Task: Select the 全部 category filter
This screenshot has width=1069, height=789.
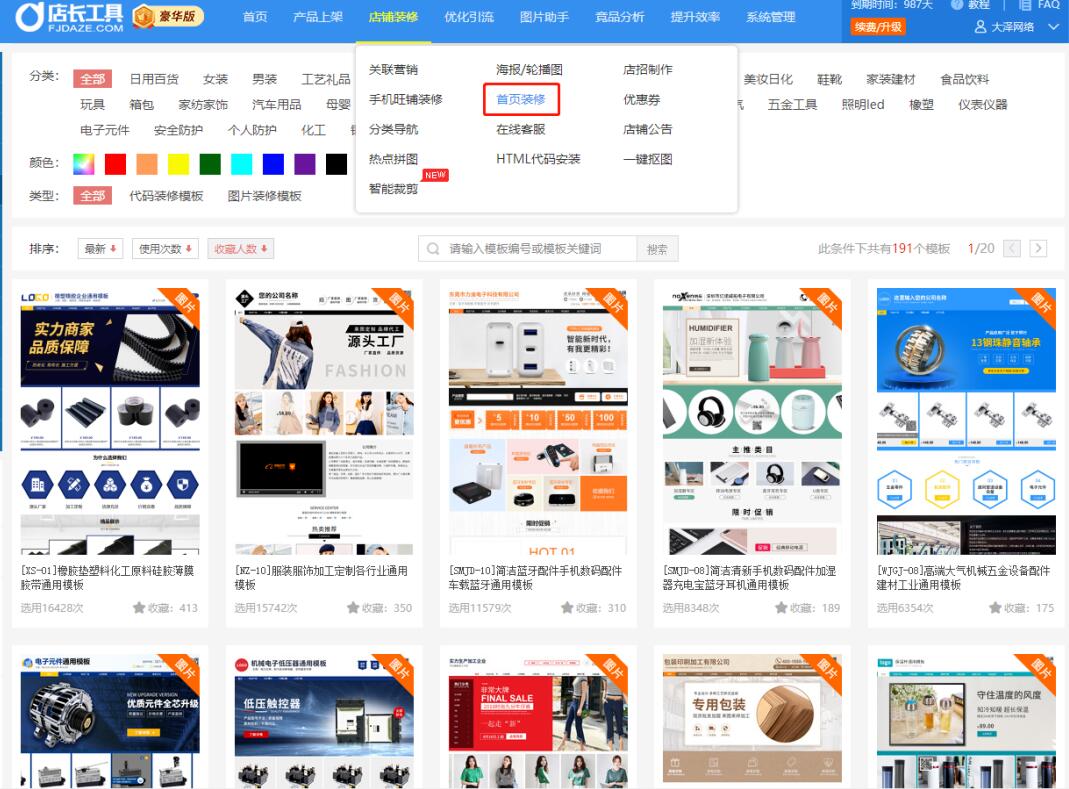Action: [93, 79]
